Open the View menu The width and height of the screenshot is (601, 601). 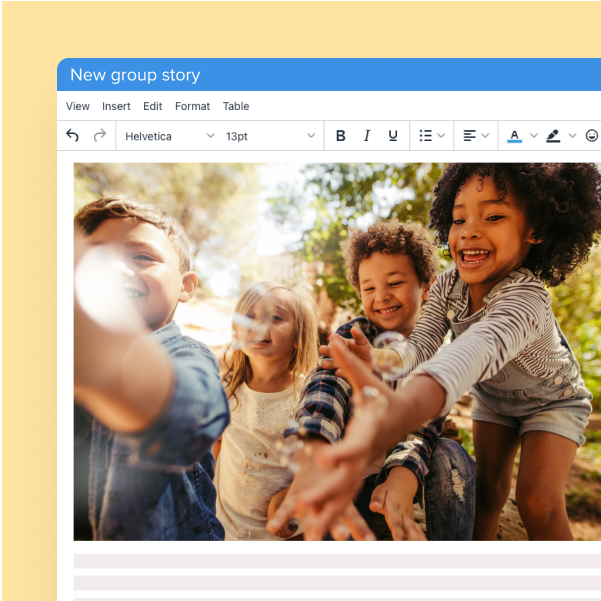click(x=78, y=106)
